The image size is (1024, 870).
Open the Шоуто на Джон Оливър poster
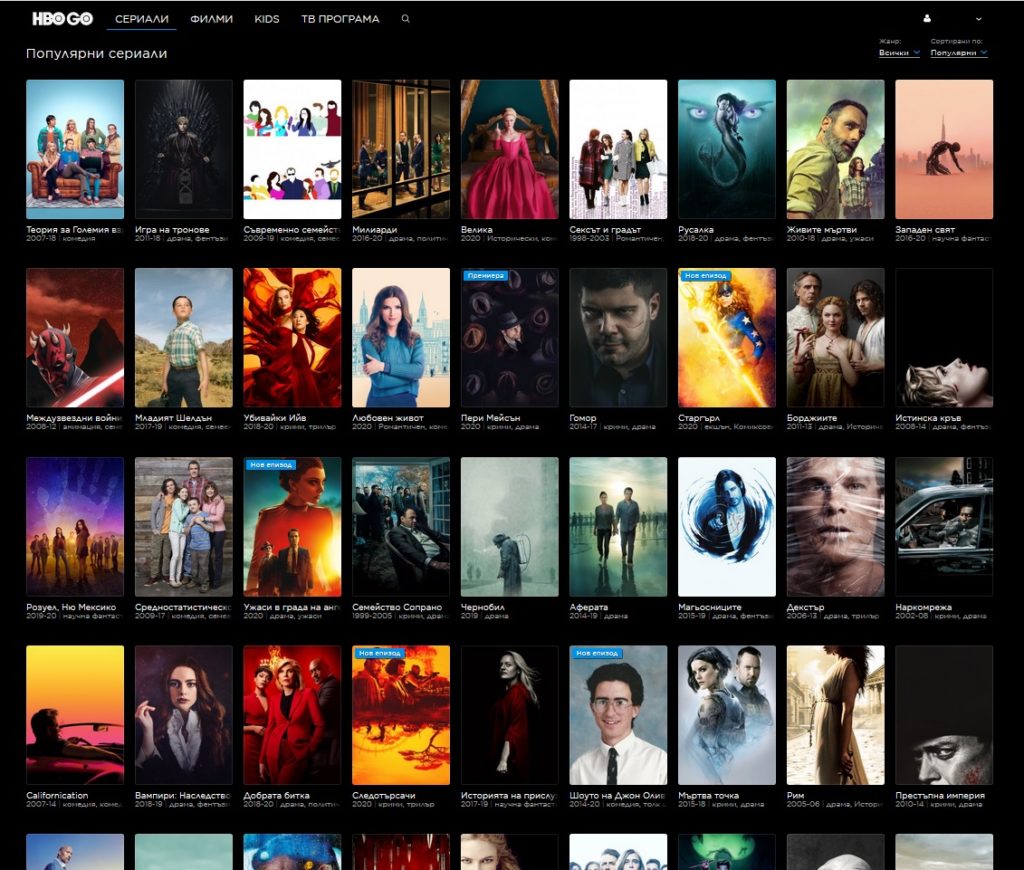[x=618, y=715]
